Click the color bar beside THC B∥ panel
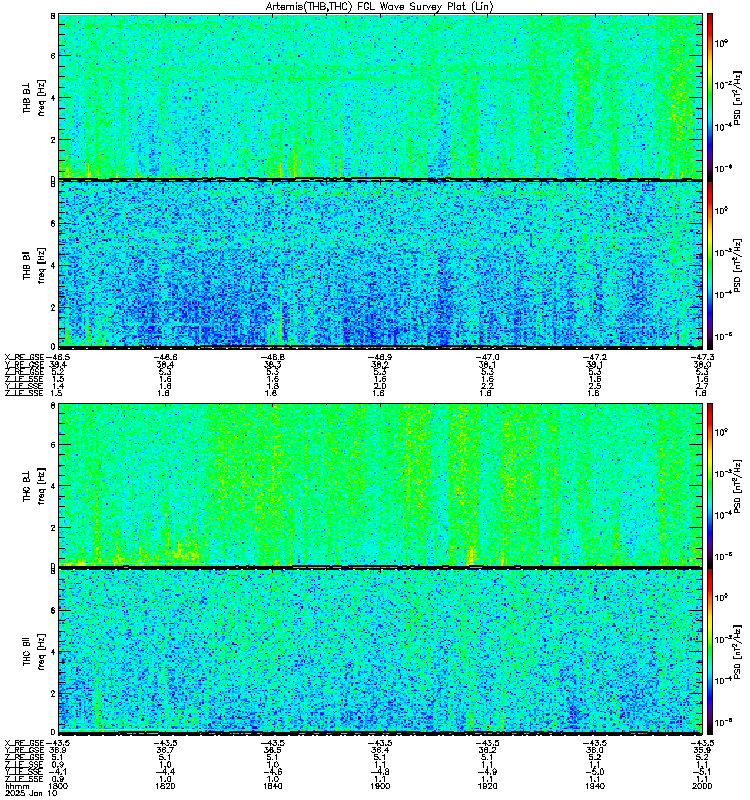Image resolution: width=750 pixels, height=800 pixels. [709, 652]
